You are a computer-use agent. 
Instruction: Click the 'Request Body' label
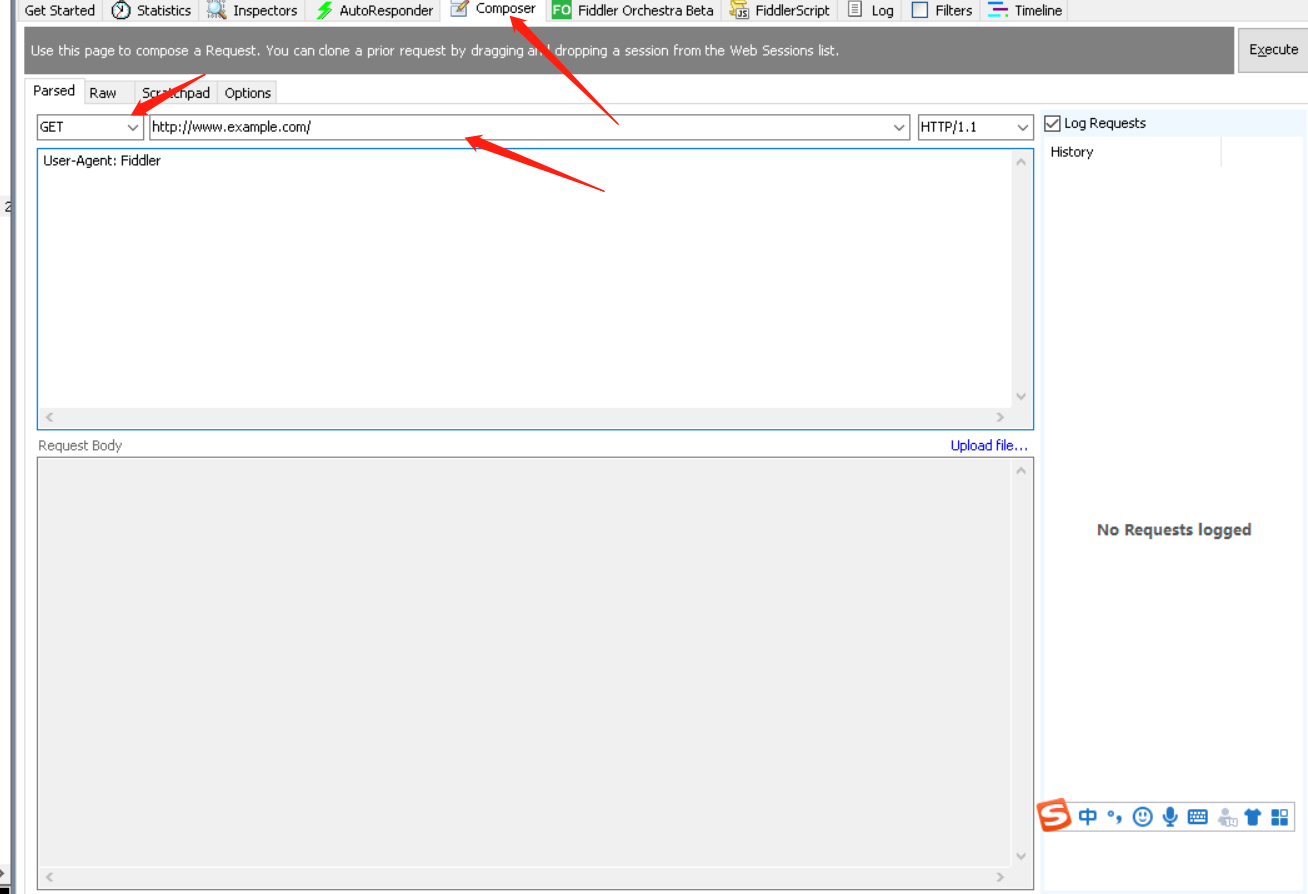click(x=80, y=446)
